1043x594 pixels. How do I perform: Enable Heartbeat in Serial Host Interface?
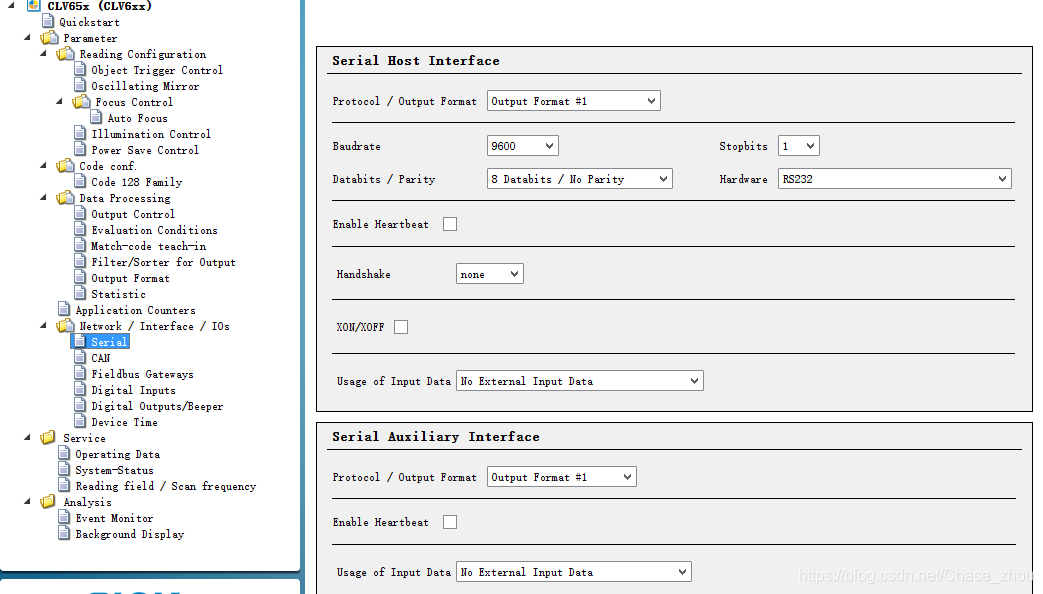(x=450, y=224)
